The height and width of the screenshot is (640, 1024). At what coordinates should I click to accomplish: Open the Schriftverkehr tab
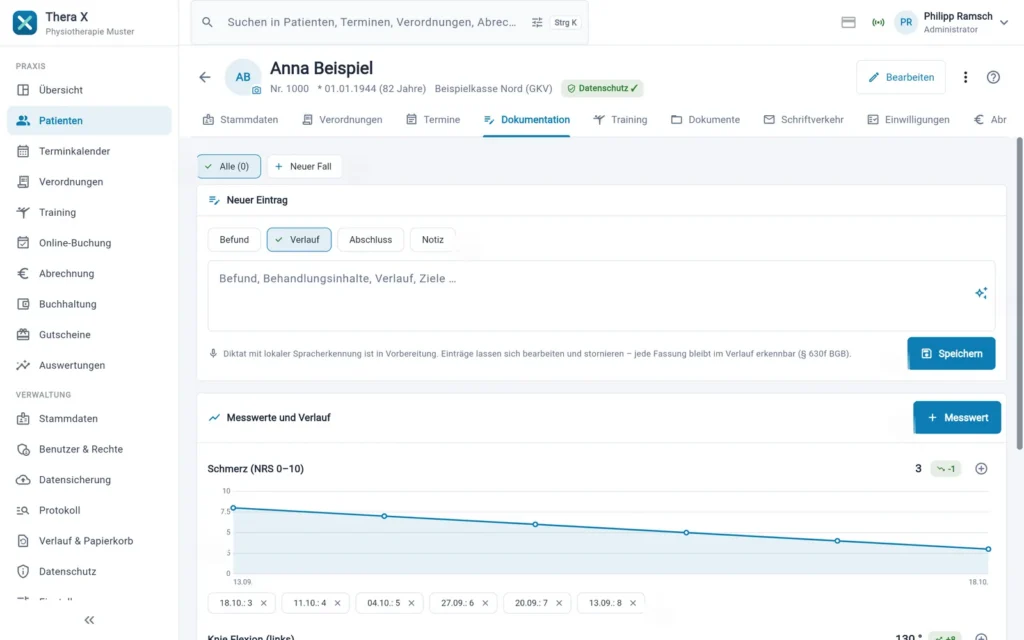(803, 120)
